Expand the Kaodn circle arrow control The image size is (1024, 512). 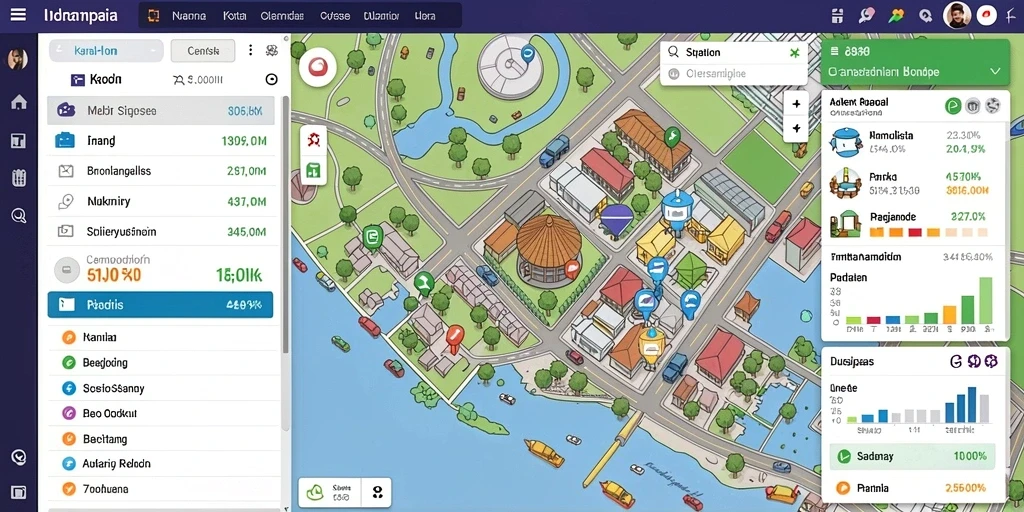click(272, 80)
